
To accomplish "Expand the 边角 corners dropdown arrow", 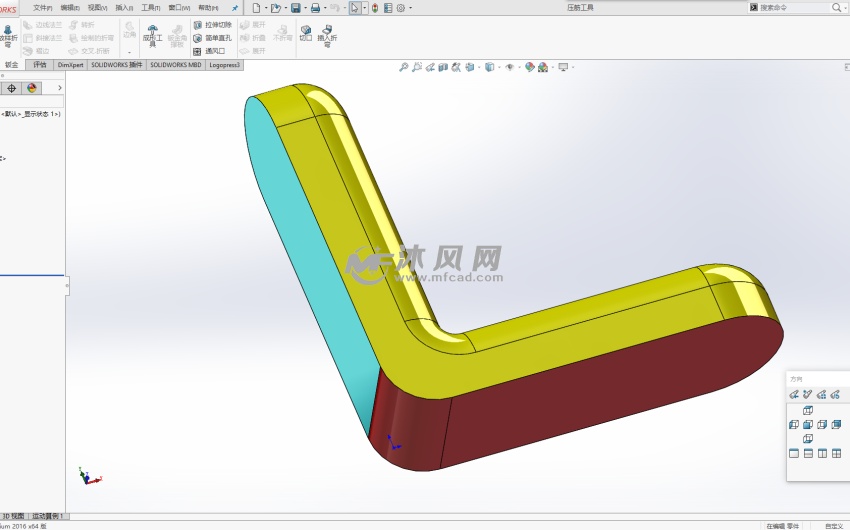I will point(130,51).
